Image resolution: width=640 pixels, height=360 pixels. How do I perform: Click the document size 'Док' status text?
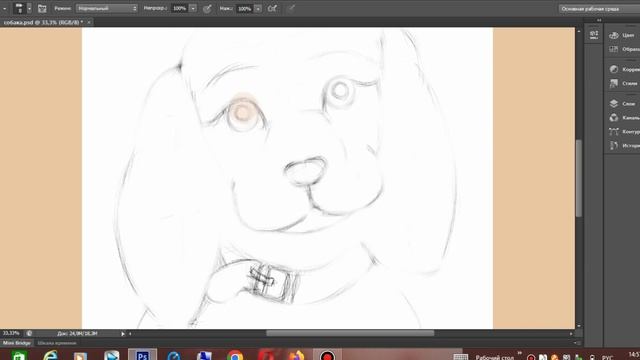point(78,333)
